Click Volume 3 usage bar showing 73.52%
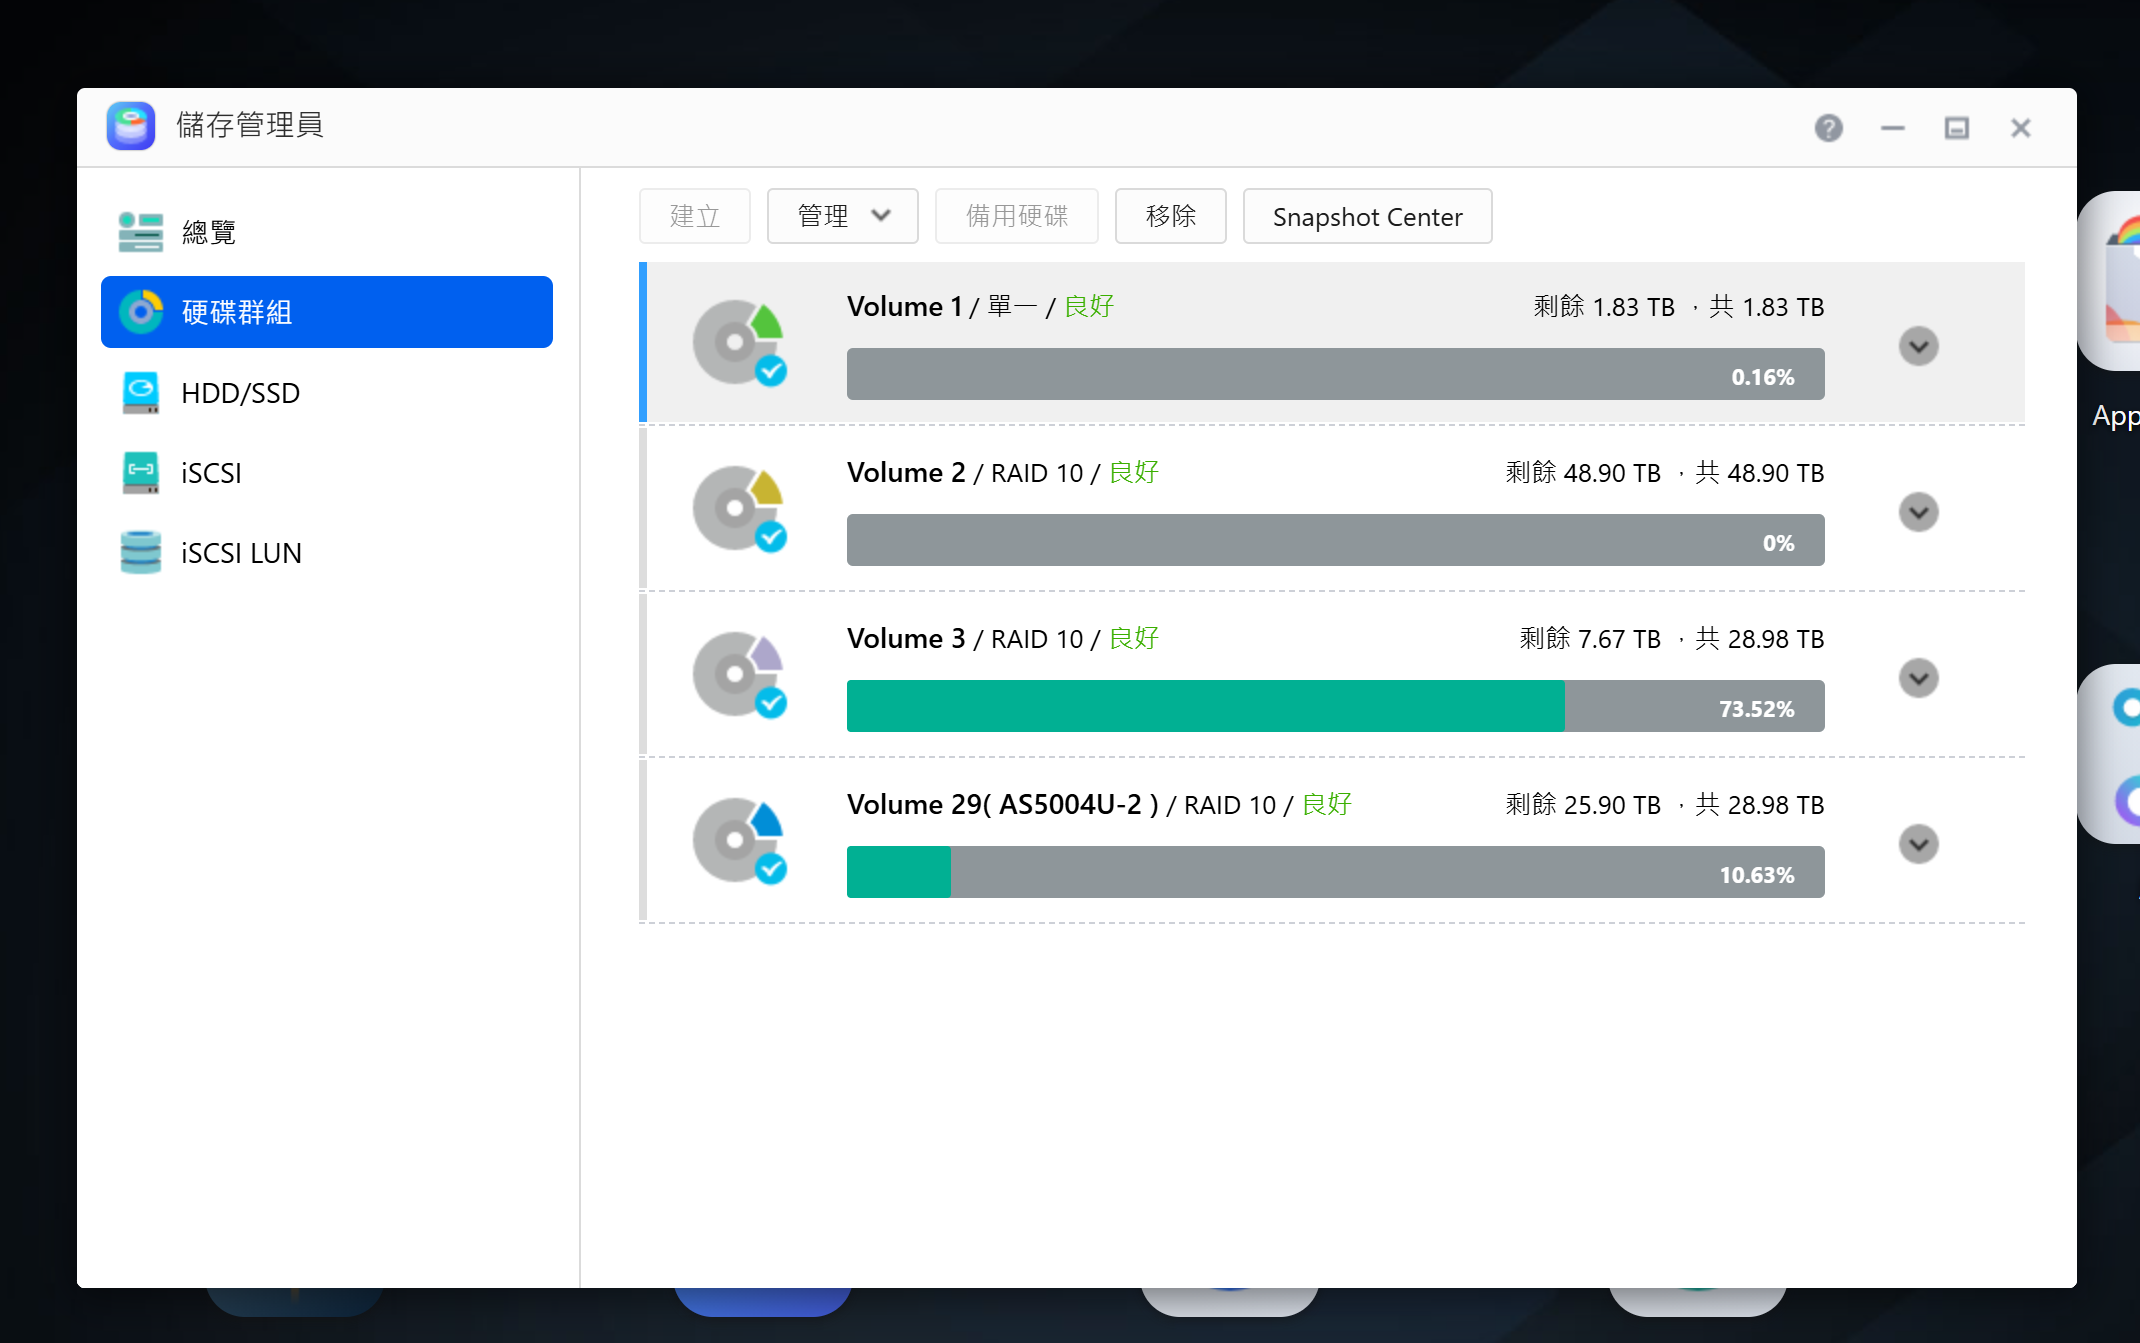The height and width of the screenshot is (1343, 2140). click(1336, 707)
